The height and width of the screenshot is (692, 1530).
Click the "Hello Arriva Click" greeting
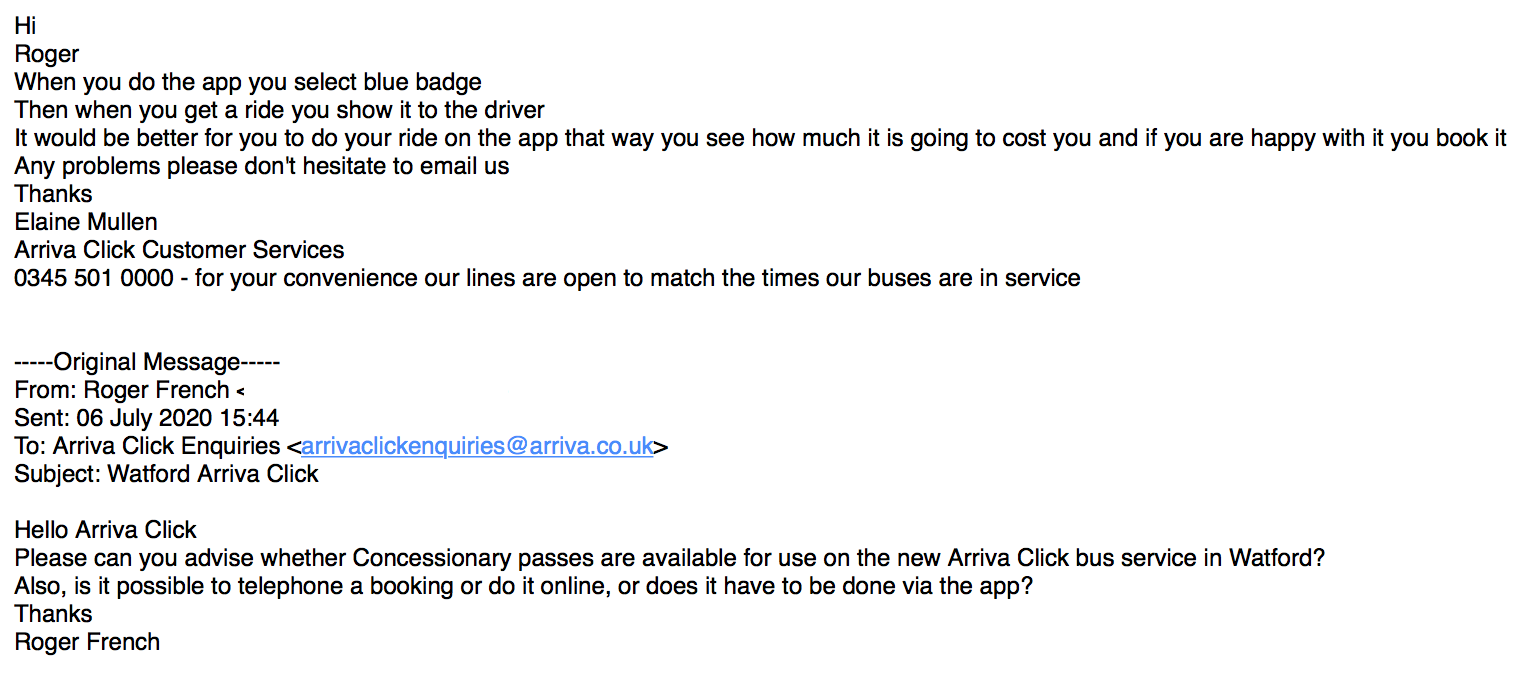[105, 530]
